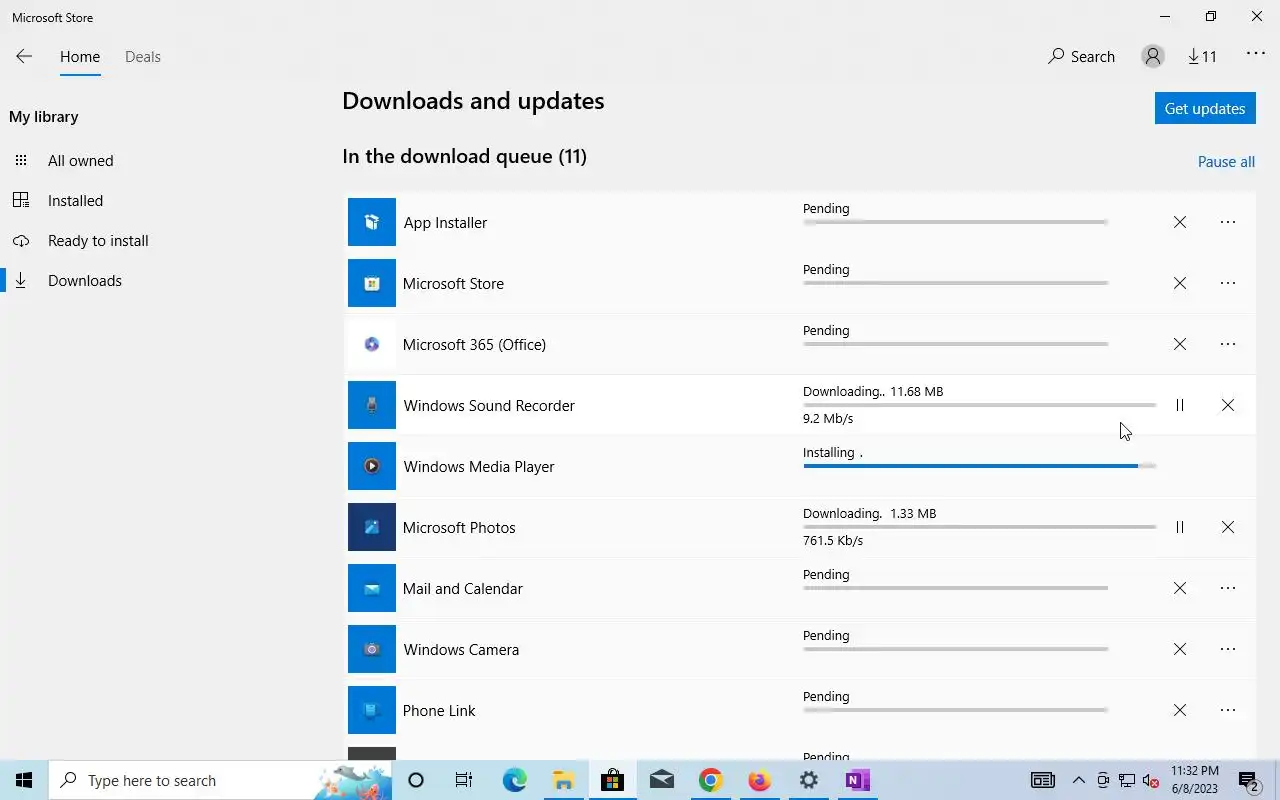Click Windows Sound Recorder download progress bar

click(979, 405)
